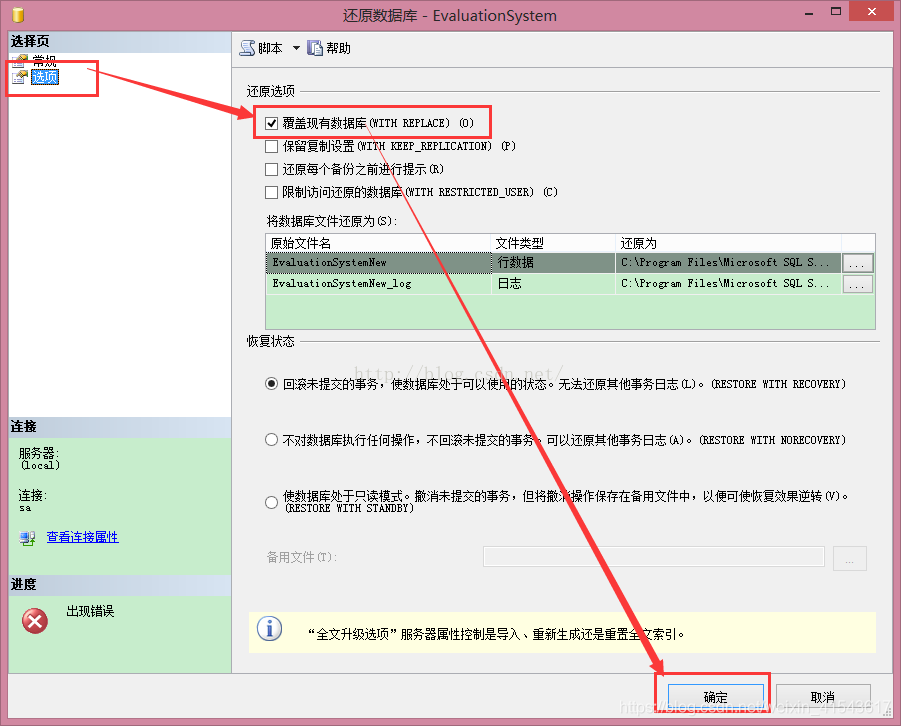Close the restore database window
Viewport: 901px width, 726px height.
click(x=872, y=11)
